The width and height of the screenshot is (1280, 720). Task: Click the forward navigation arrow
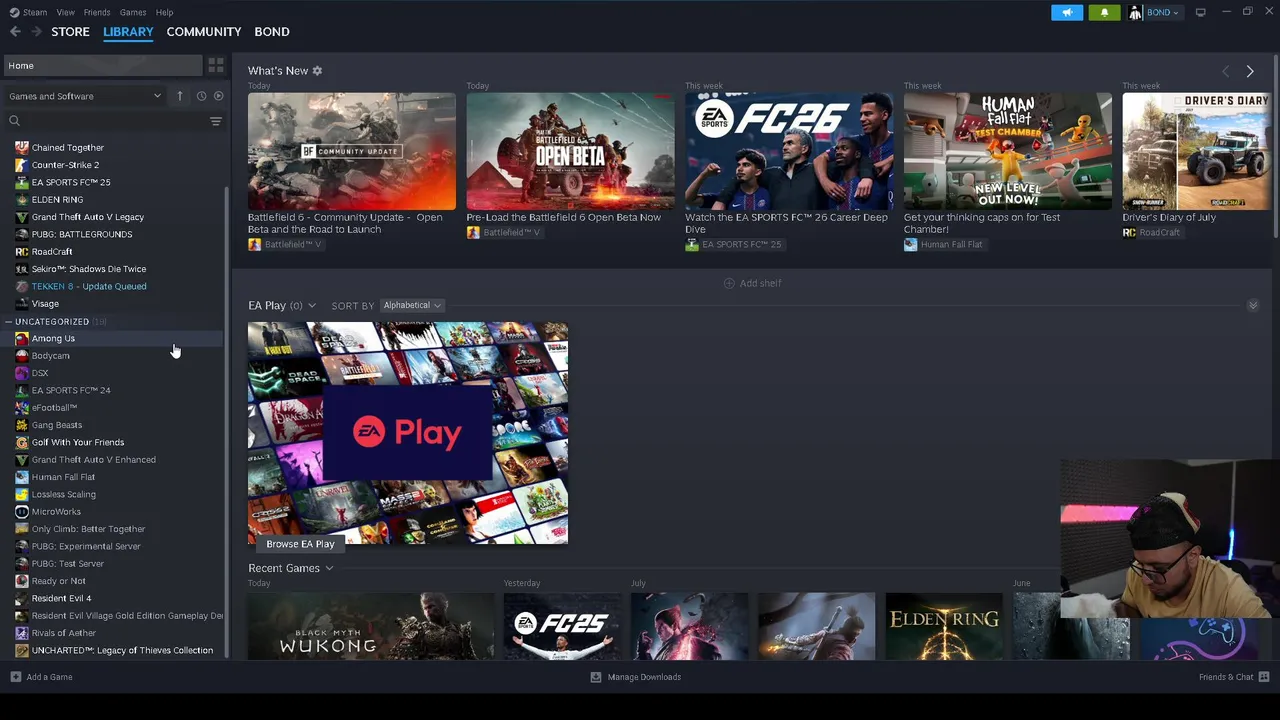(37, 32)
